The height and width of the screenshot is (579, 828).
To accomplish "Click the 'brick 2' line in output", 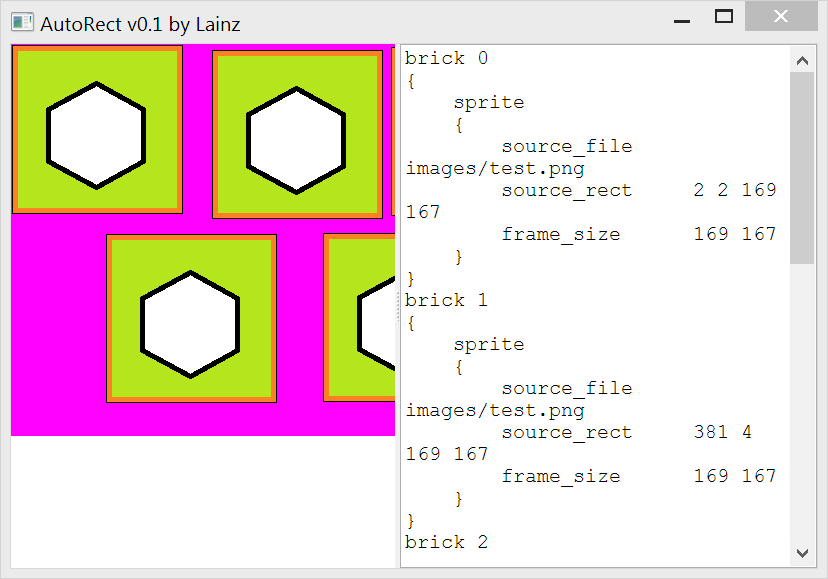I will pyautogui.click(x=446, y=542).
